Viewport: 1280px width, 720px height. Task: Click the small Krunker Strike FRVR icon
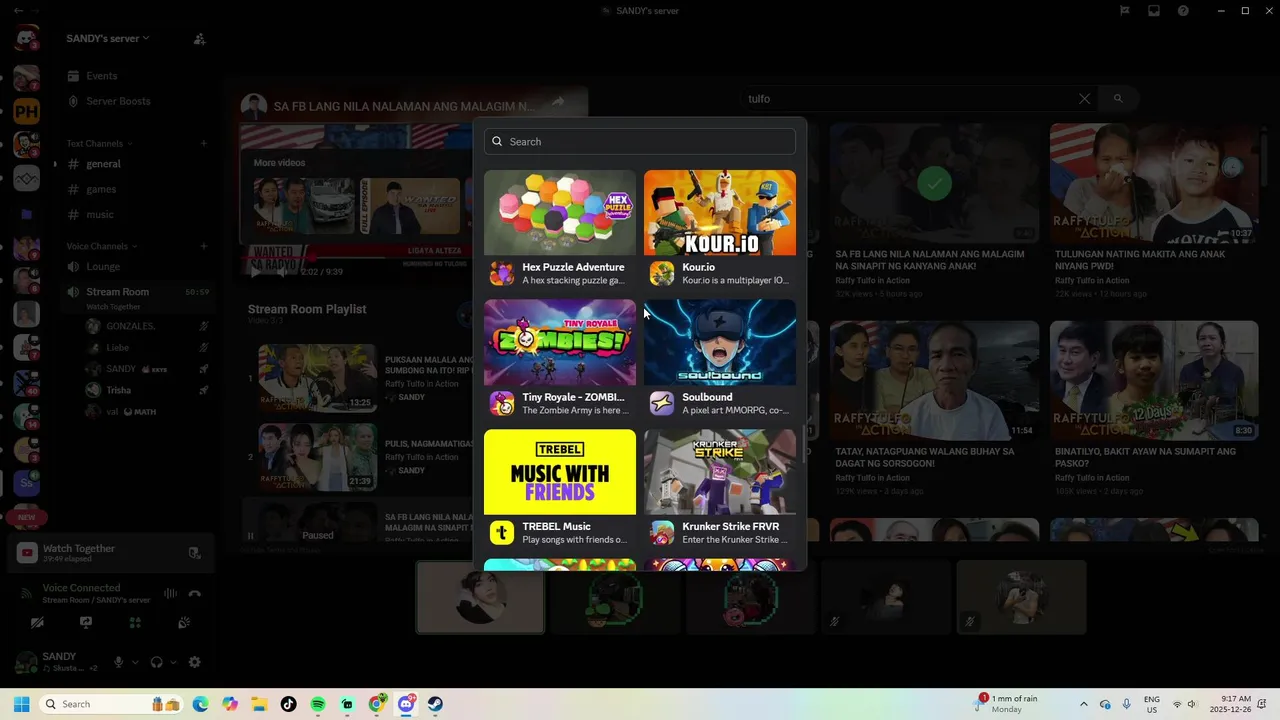[x=662, y=533]
